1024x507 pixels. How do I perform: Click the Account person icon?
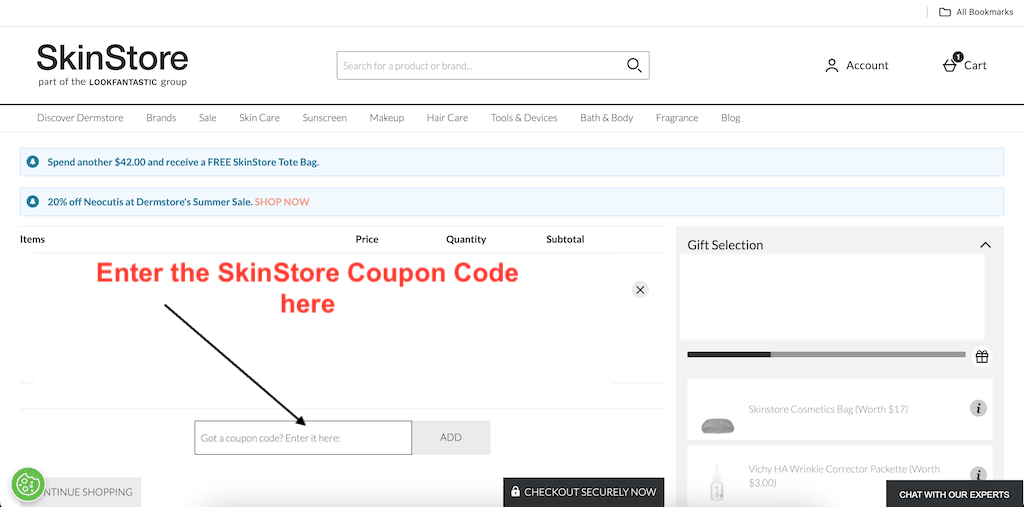[x=832, y=65]
